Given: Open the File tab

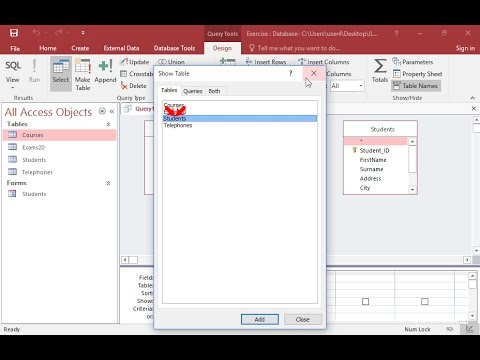Looking at the screenshot, I should click(x=15, y=48).
